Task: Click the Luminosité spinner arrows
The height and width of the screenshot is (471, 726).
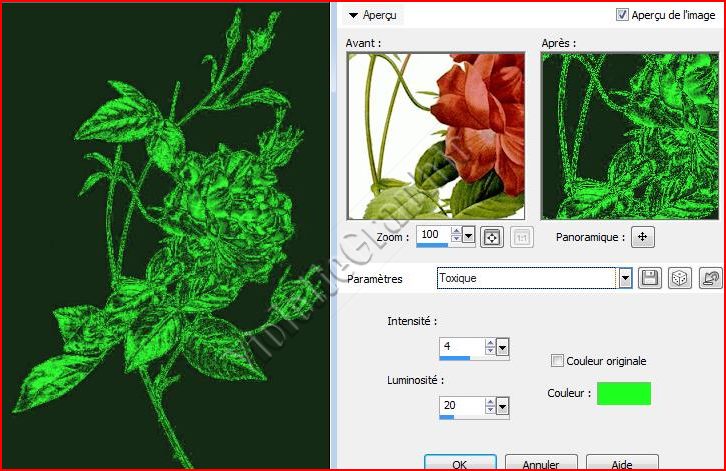Action: (x=490, y=406)
